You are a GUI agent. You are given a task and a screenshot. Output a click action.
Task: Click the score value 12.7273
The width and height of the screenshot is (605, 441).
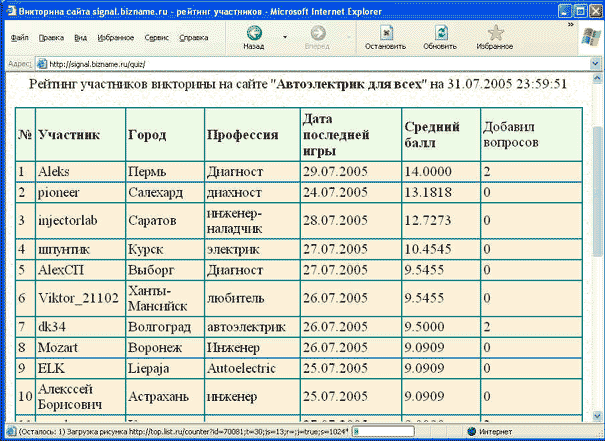coord(428,220)
